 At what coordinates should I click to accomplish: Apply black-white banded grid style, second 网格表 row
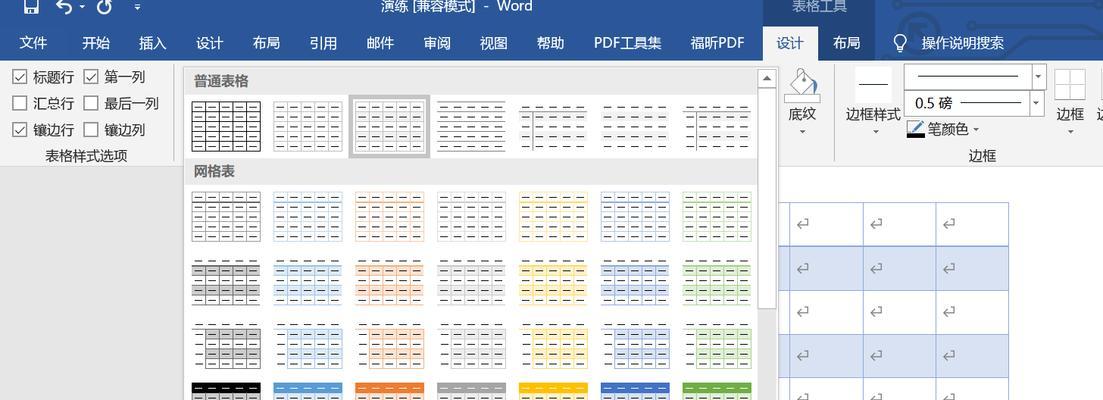coord(226,282)
